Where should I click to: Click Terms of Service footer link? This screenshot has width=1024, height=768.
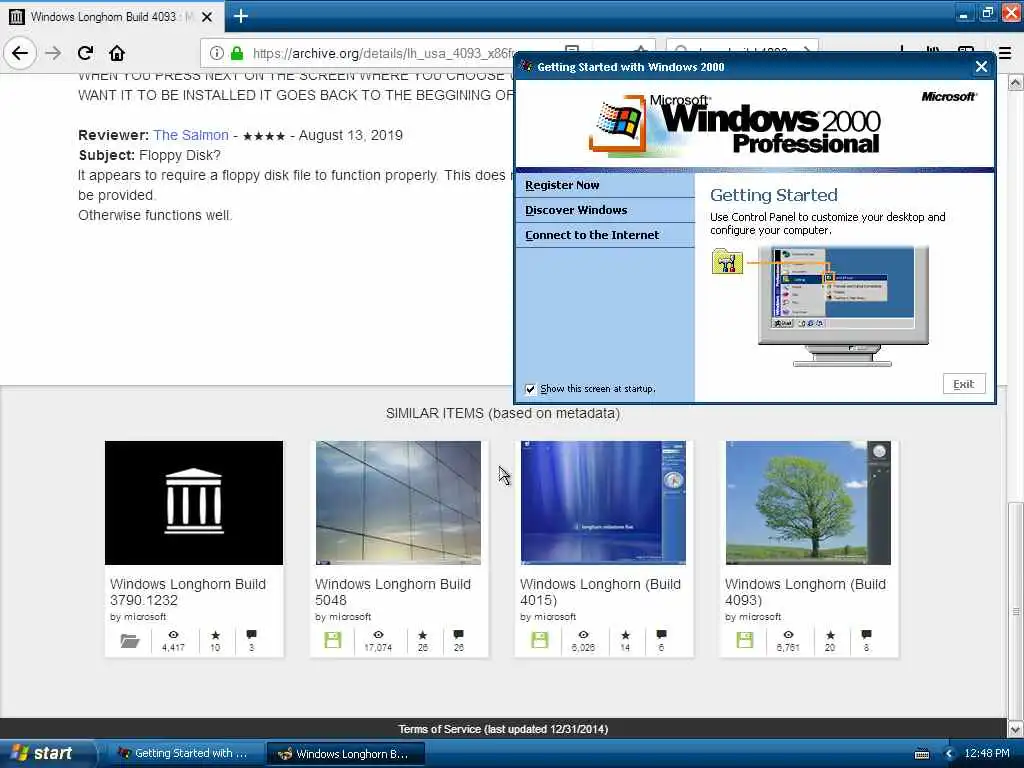click(x=503, y=729)
